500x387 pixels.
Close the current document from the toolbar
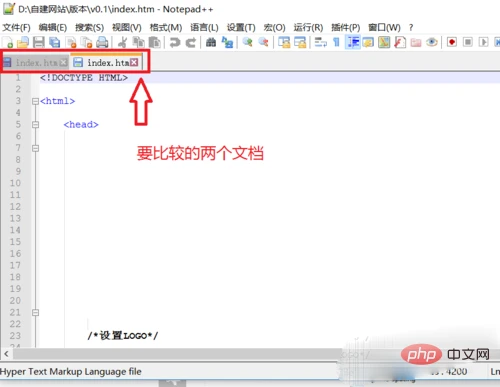click(x=71, y=42)
